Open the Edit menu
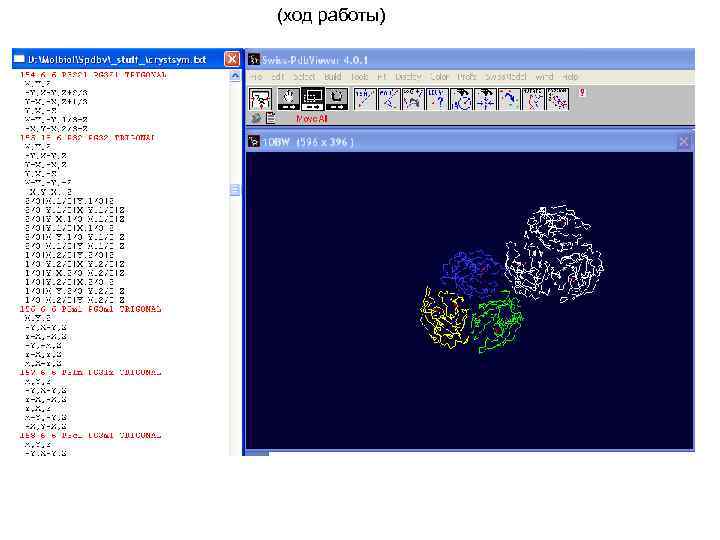This screenshot has height=540, width=720. tap(278, 77)
